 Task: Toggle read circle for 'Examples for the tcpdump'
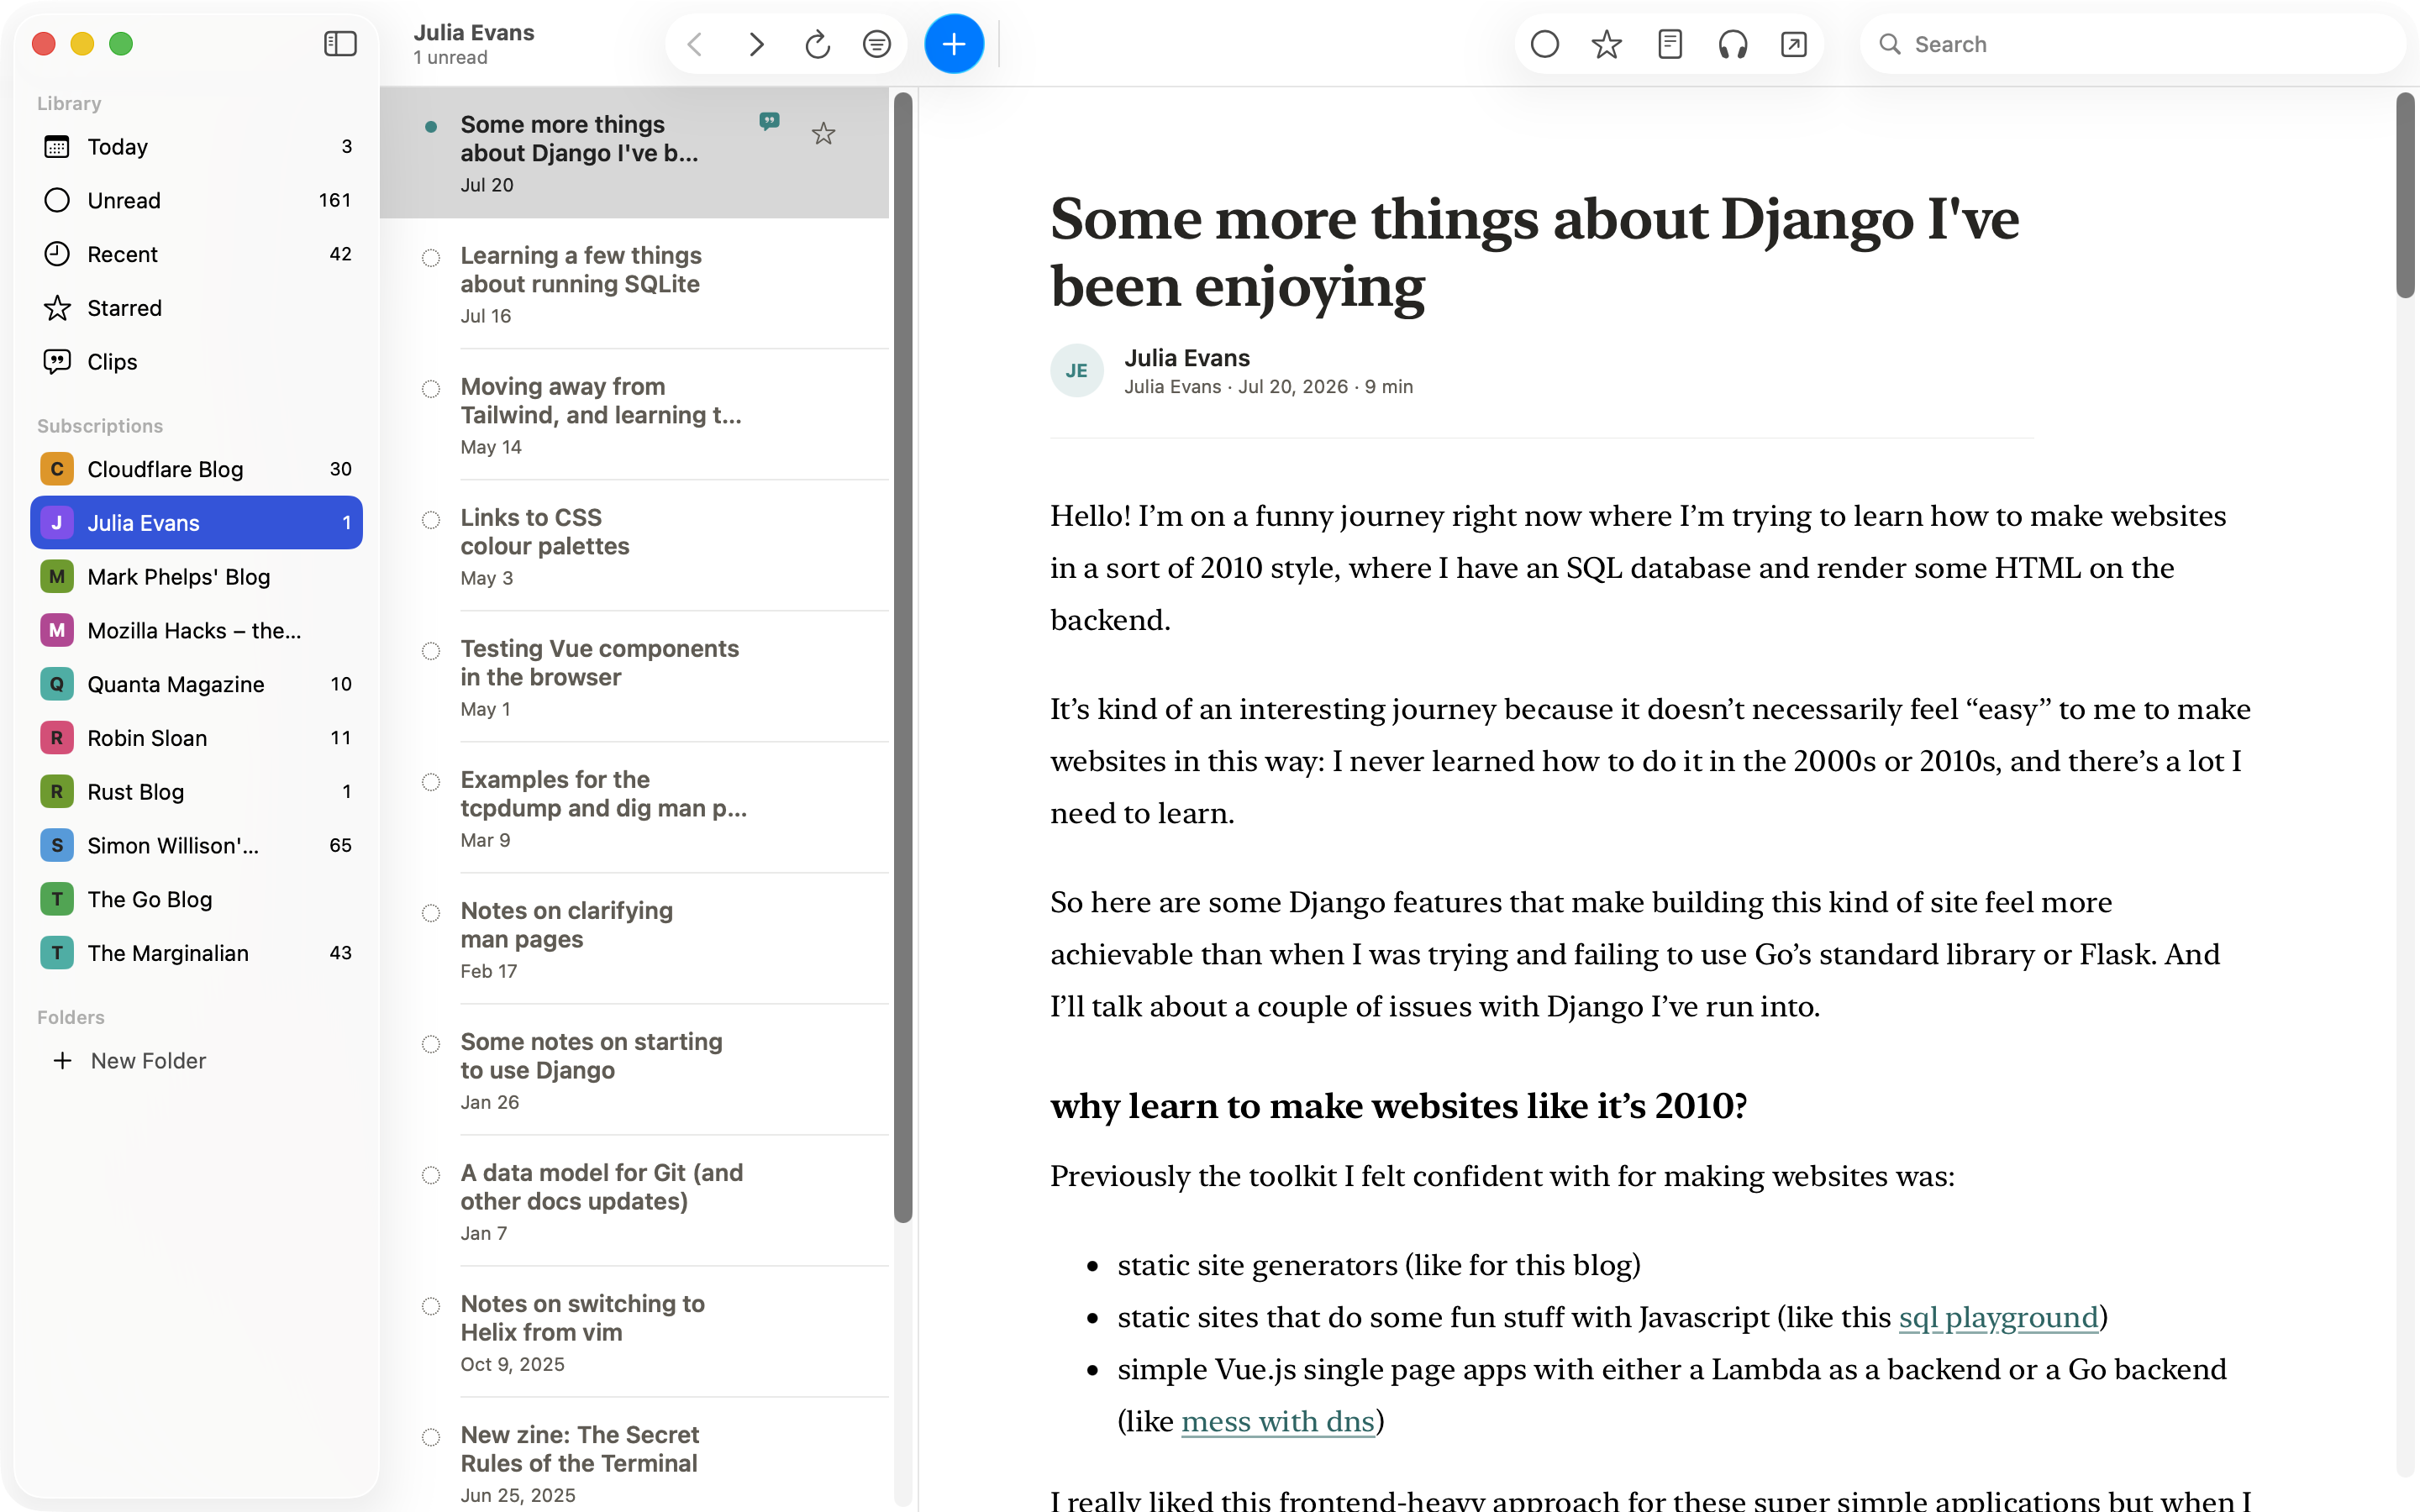pos(431,782)
